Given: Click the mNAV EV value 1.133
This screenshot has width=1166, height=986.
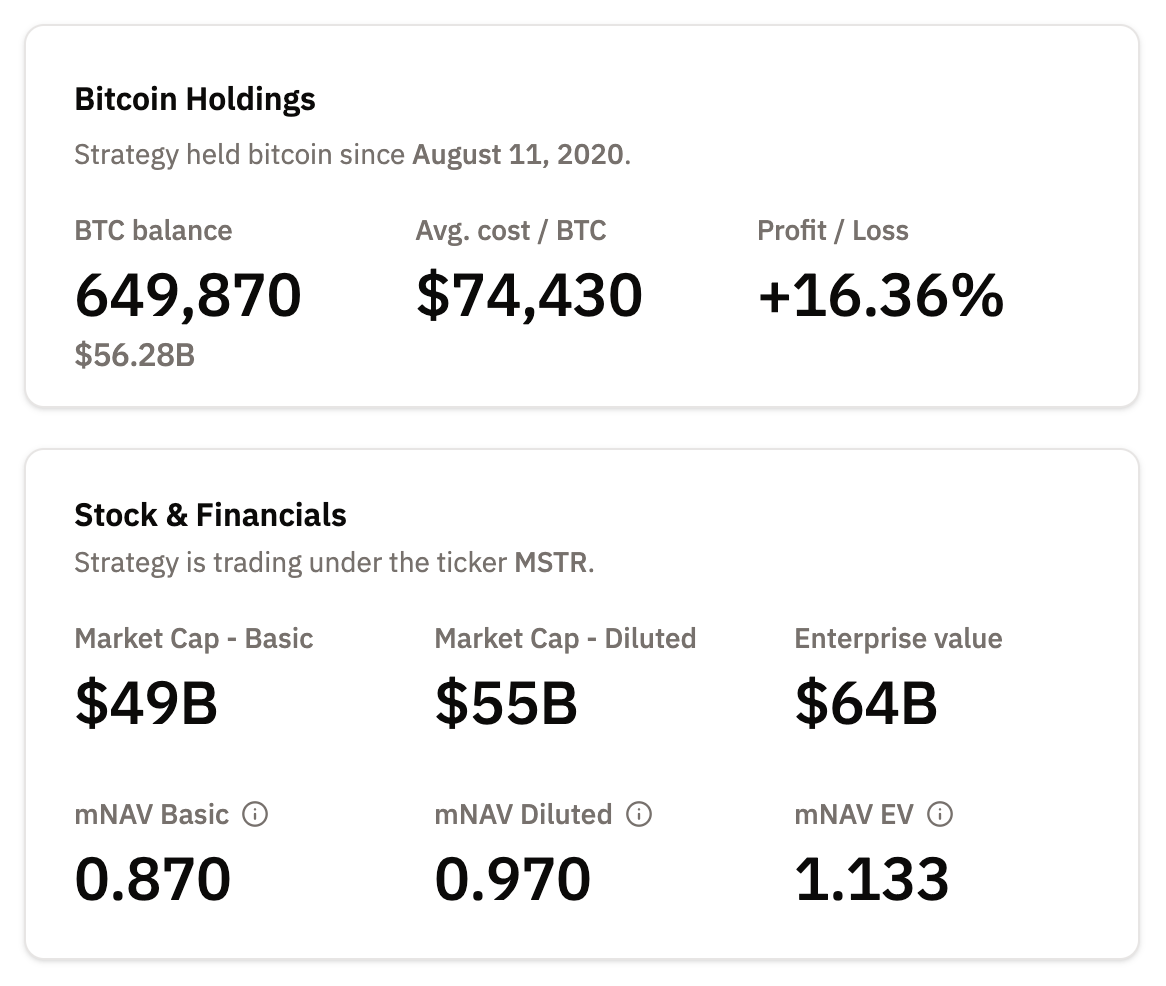Looking at the screenshot, I should 872,878.
